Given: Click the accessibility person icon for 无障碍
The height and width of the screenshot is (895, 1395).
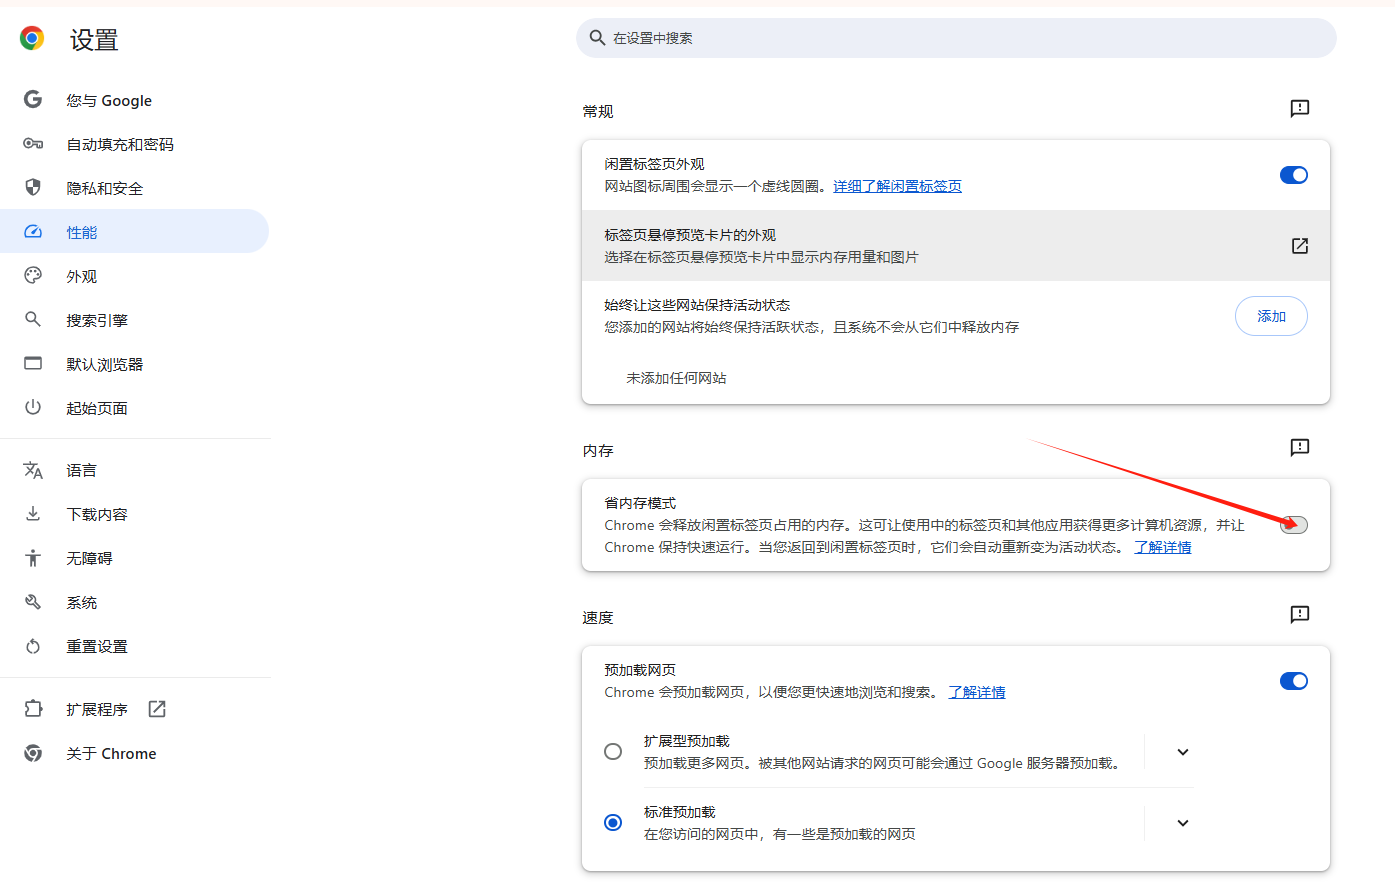Looking at the screenshot, I should point(33,558).
